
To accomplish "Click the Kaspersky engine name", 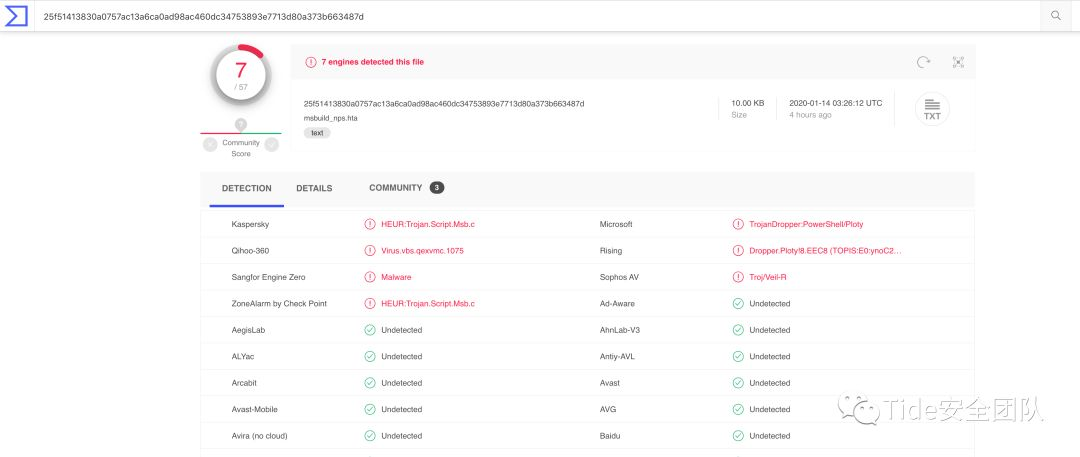I will point(250,224).
